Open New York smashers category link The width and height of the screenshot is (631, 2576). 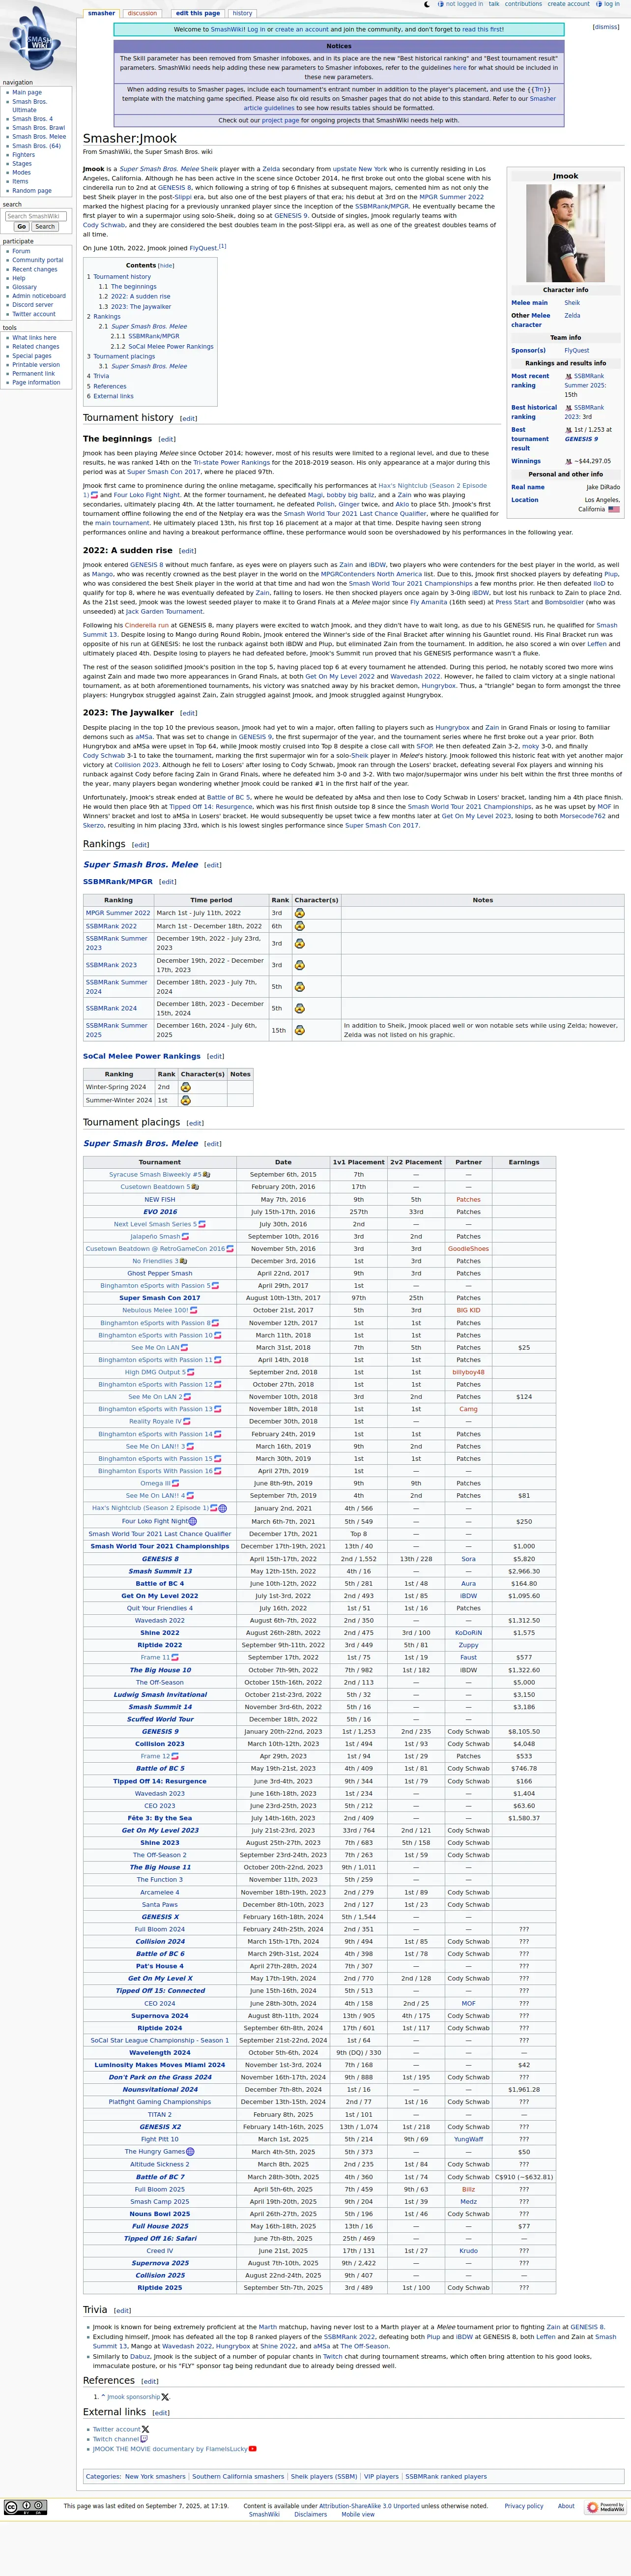(x=155, y=2476)
